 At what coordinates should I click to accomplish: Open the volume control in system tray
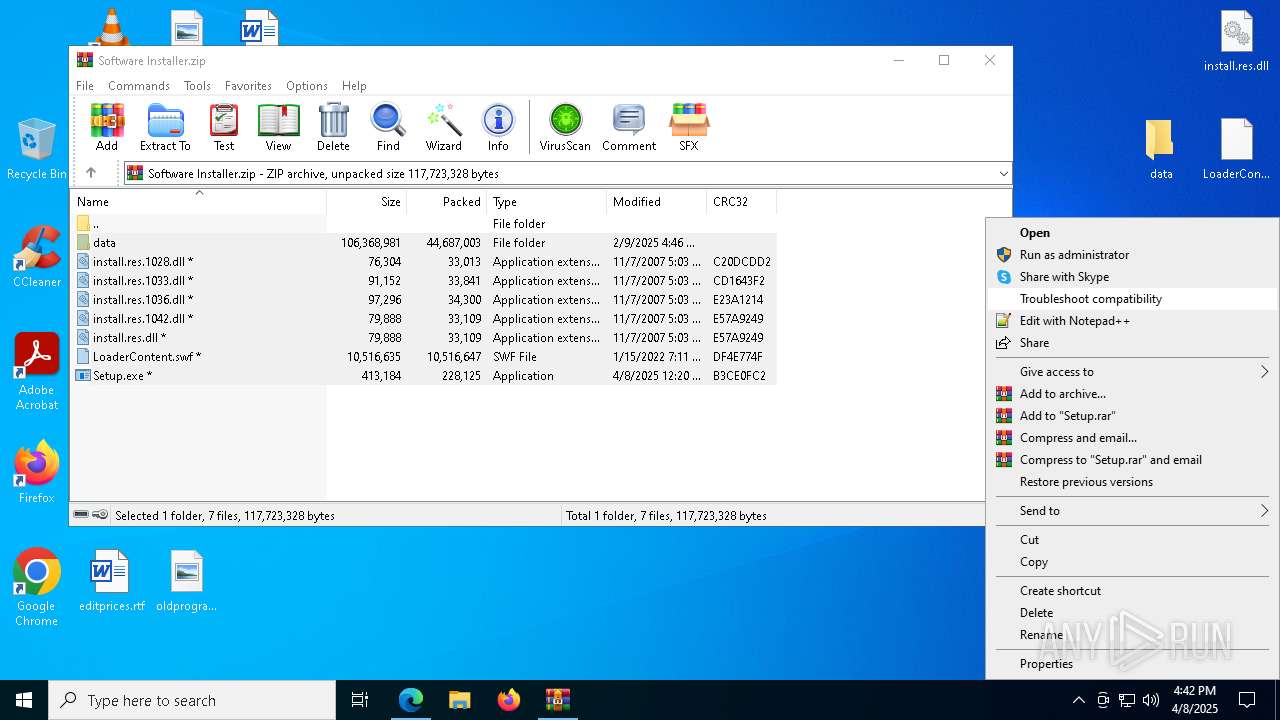1151,700
